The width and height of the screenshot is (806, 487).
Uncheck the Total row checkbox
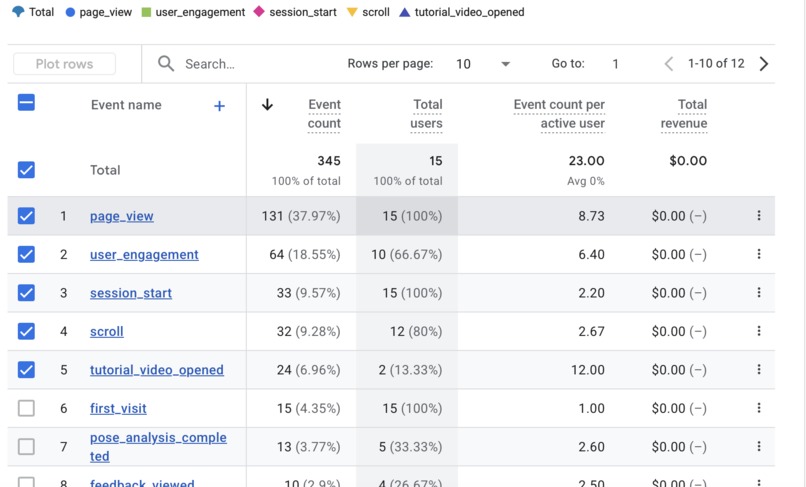coord(26,170)
